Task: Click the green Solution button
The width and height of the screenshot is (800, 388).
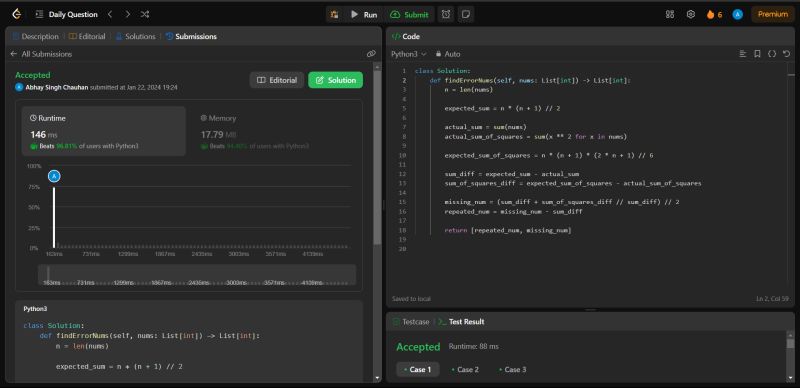Action: (336, 80)
